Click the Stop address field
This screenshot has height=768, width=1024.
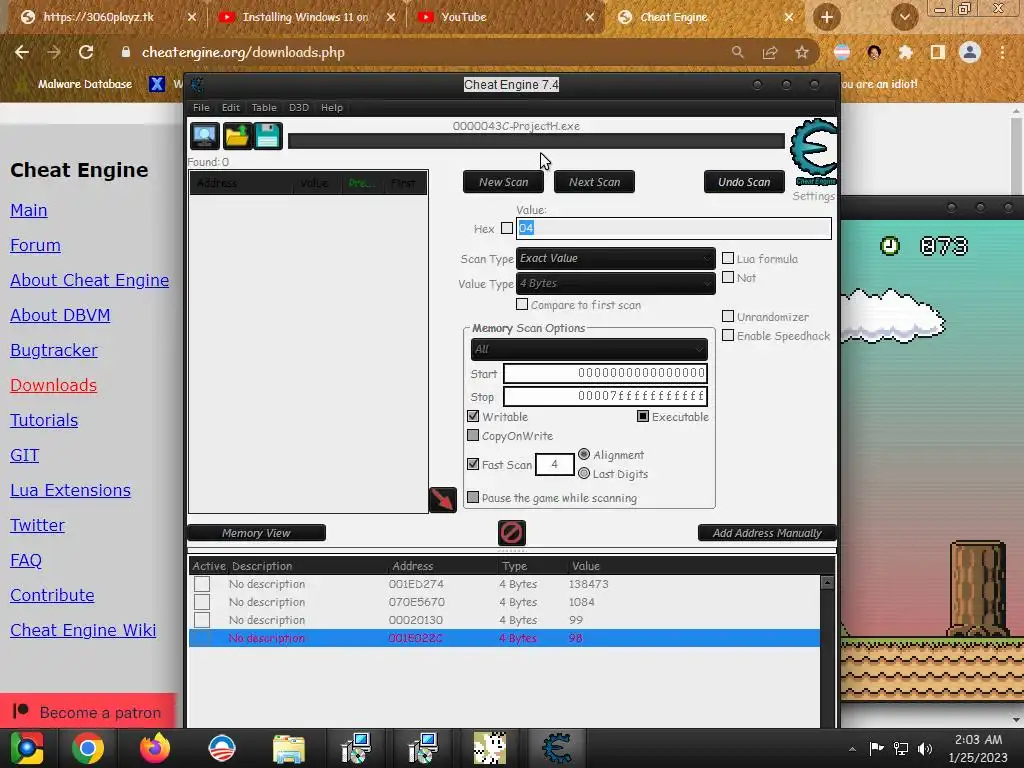point(605,396)
